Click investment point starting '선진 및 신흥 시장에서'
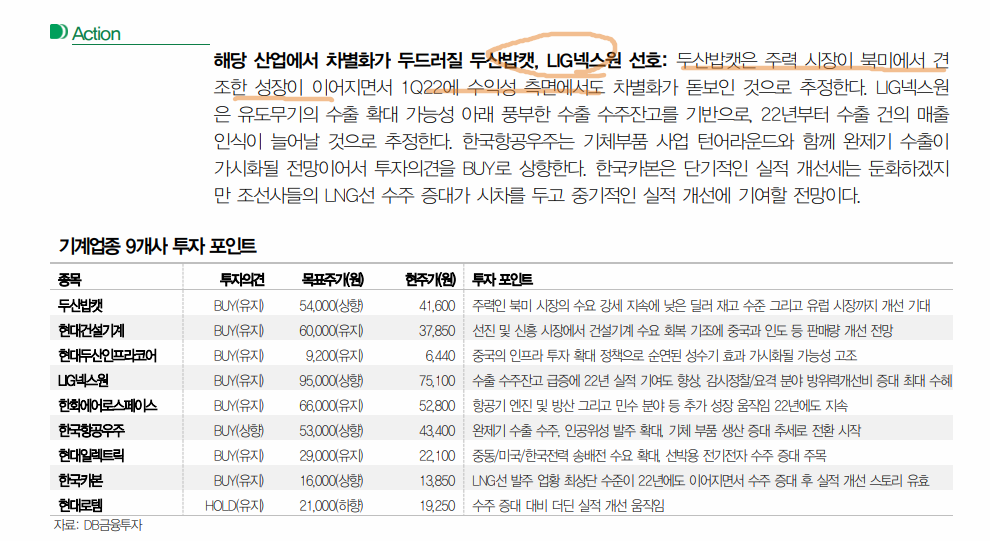 click(x=683, y=331)
